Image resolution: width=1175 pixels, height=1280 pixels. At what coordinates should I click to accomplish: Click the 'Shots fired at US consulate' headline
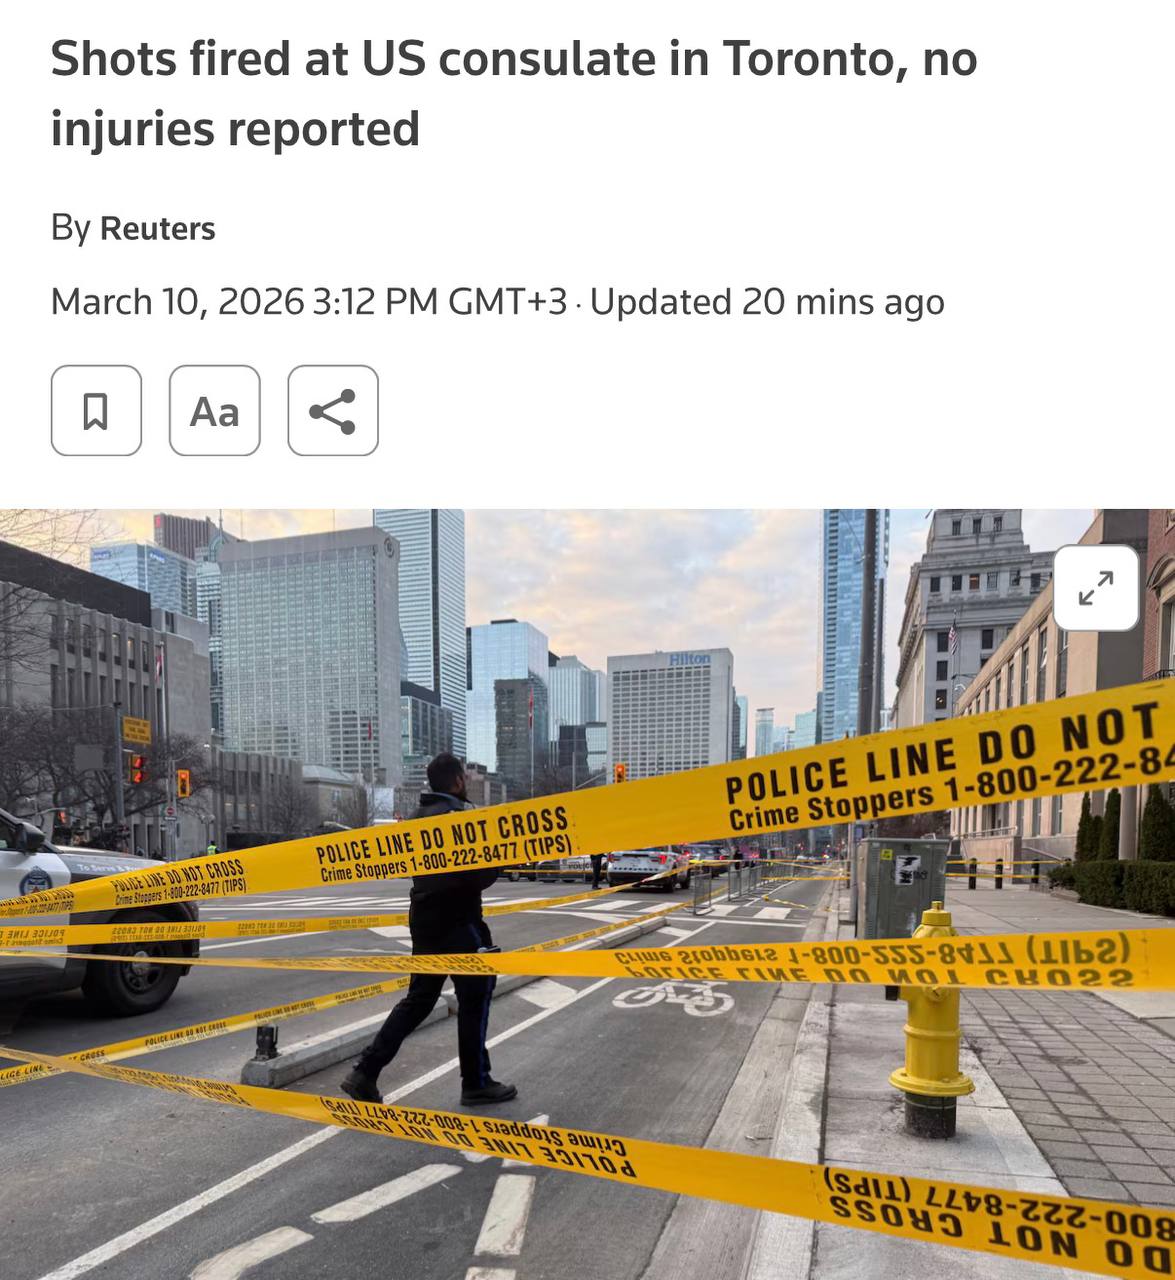point(514,93)
